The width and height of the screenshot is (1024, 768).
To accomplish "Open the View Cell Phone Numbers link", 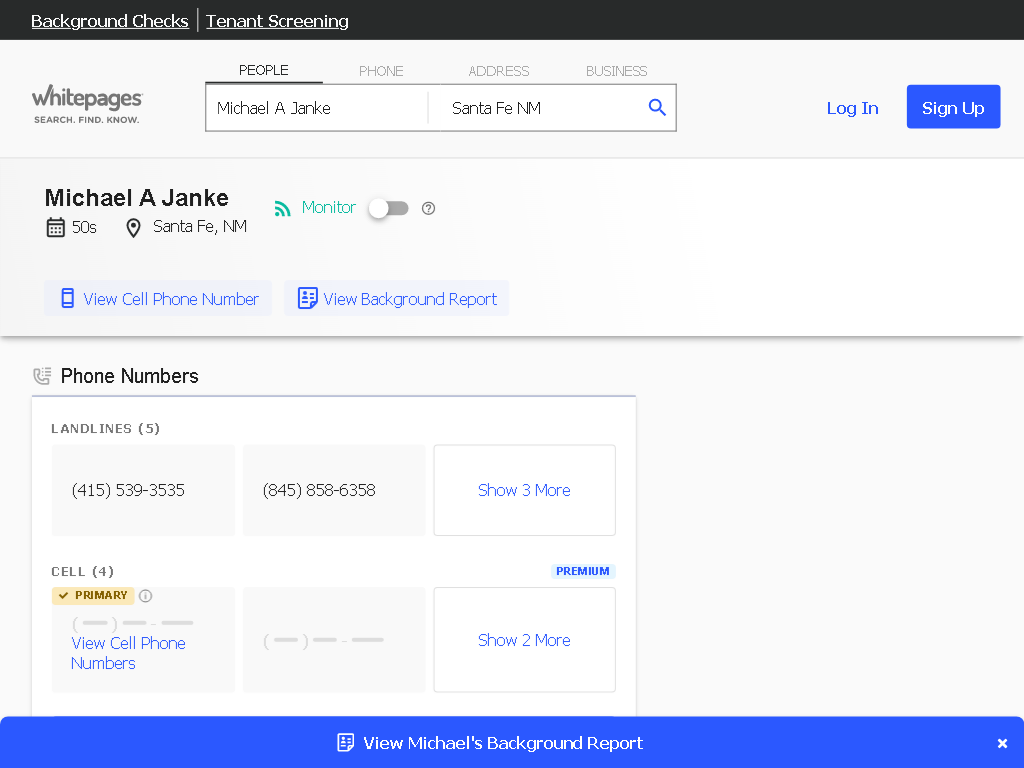I will 128,653.
